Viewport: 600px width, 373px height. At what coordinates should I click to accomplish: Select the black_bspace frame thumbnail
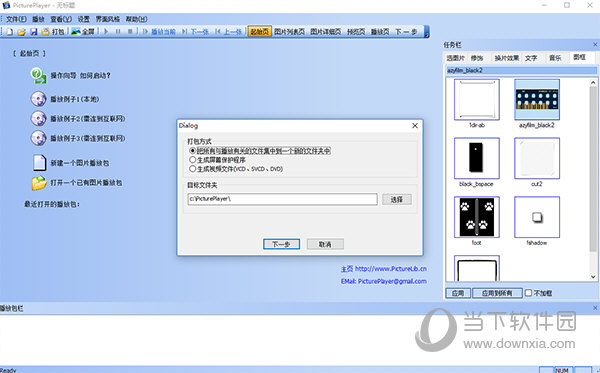pos(477,158)
